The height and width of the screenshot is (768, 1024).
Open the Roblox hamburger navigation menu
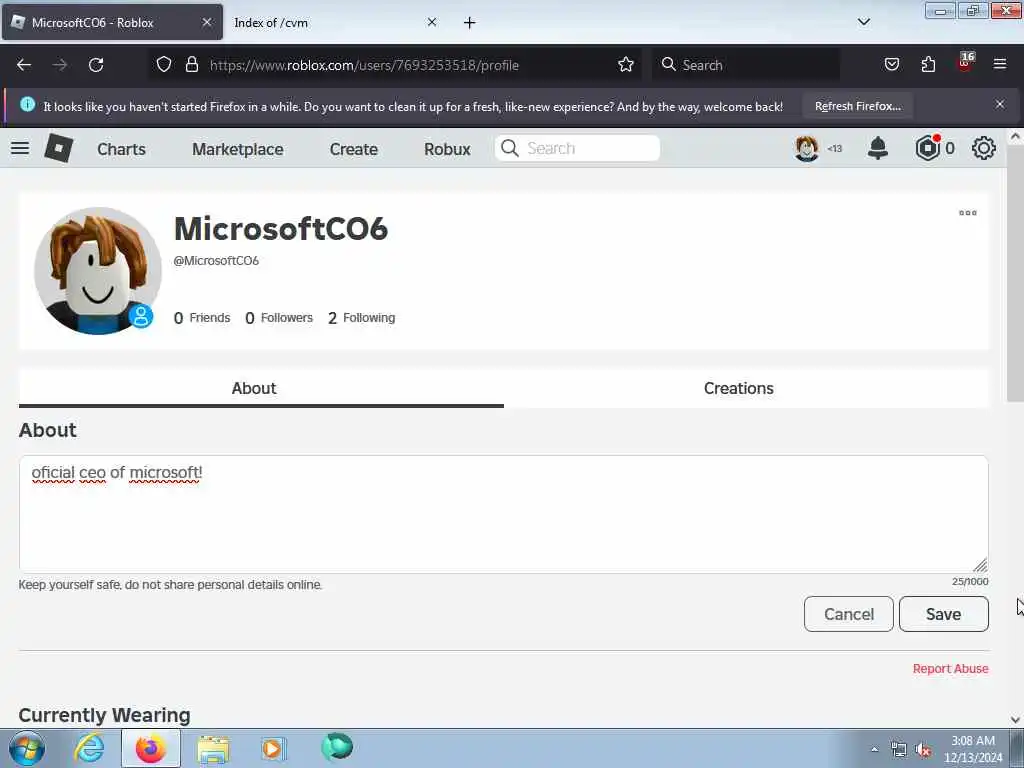(x=20, y=148)
